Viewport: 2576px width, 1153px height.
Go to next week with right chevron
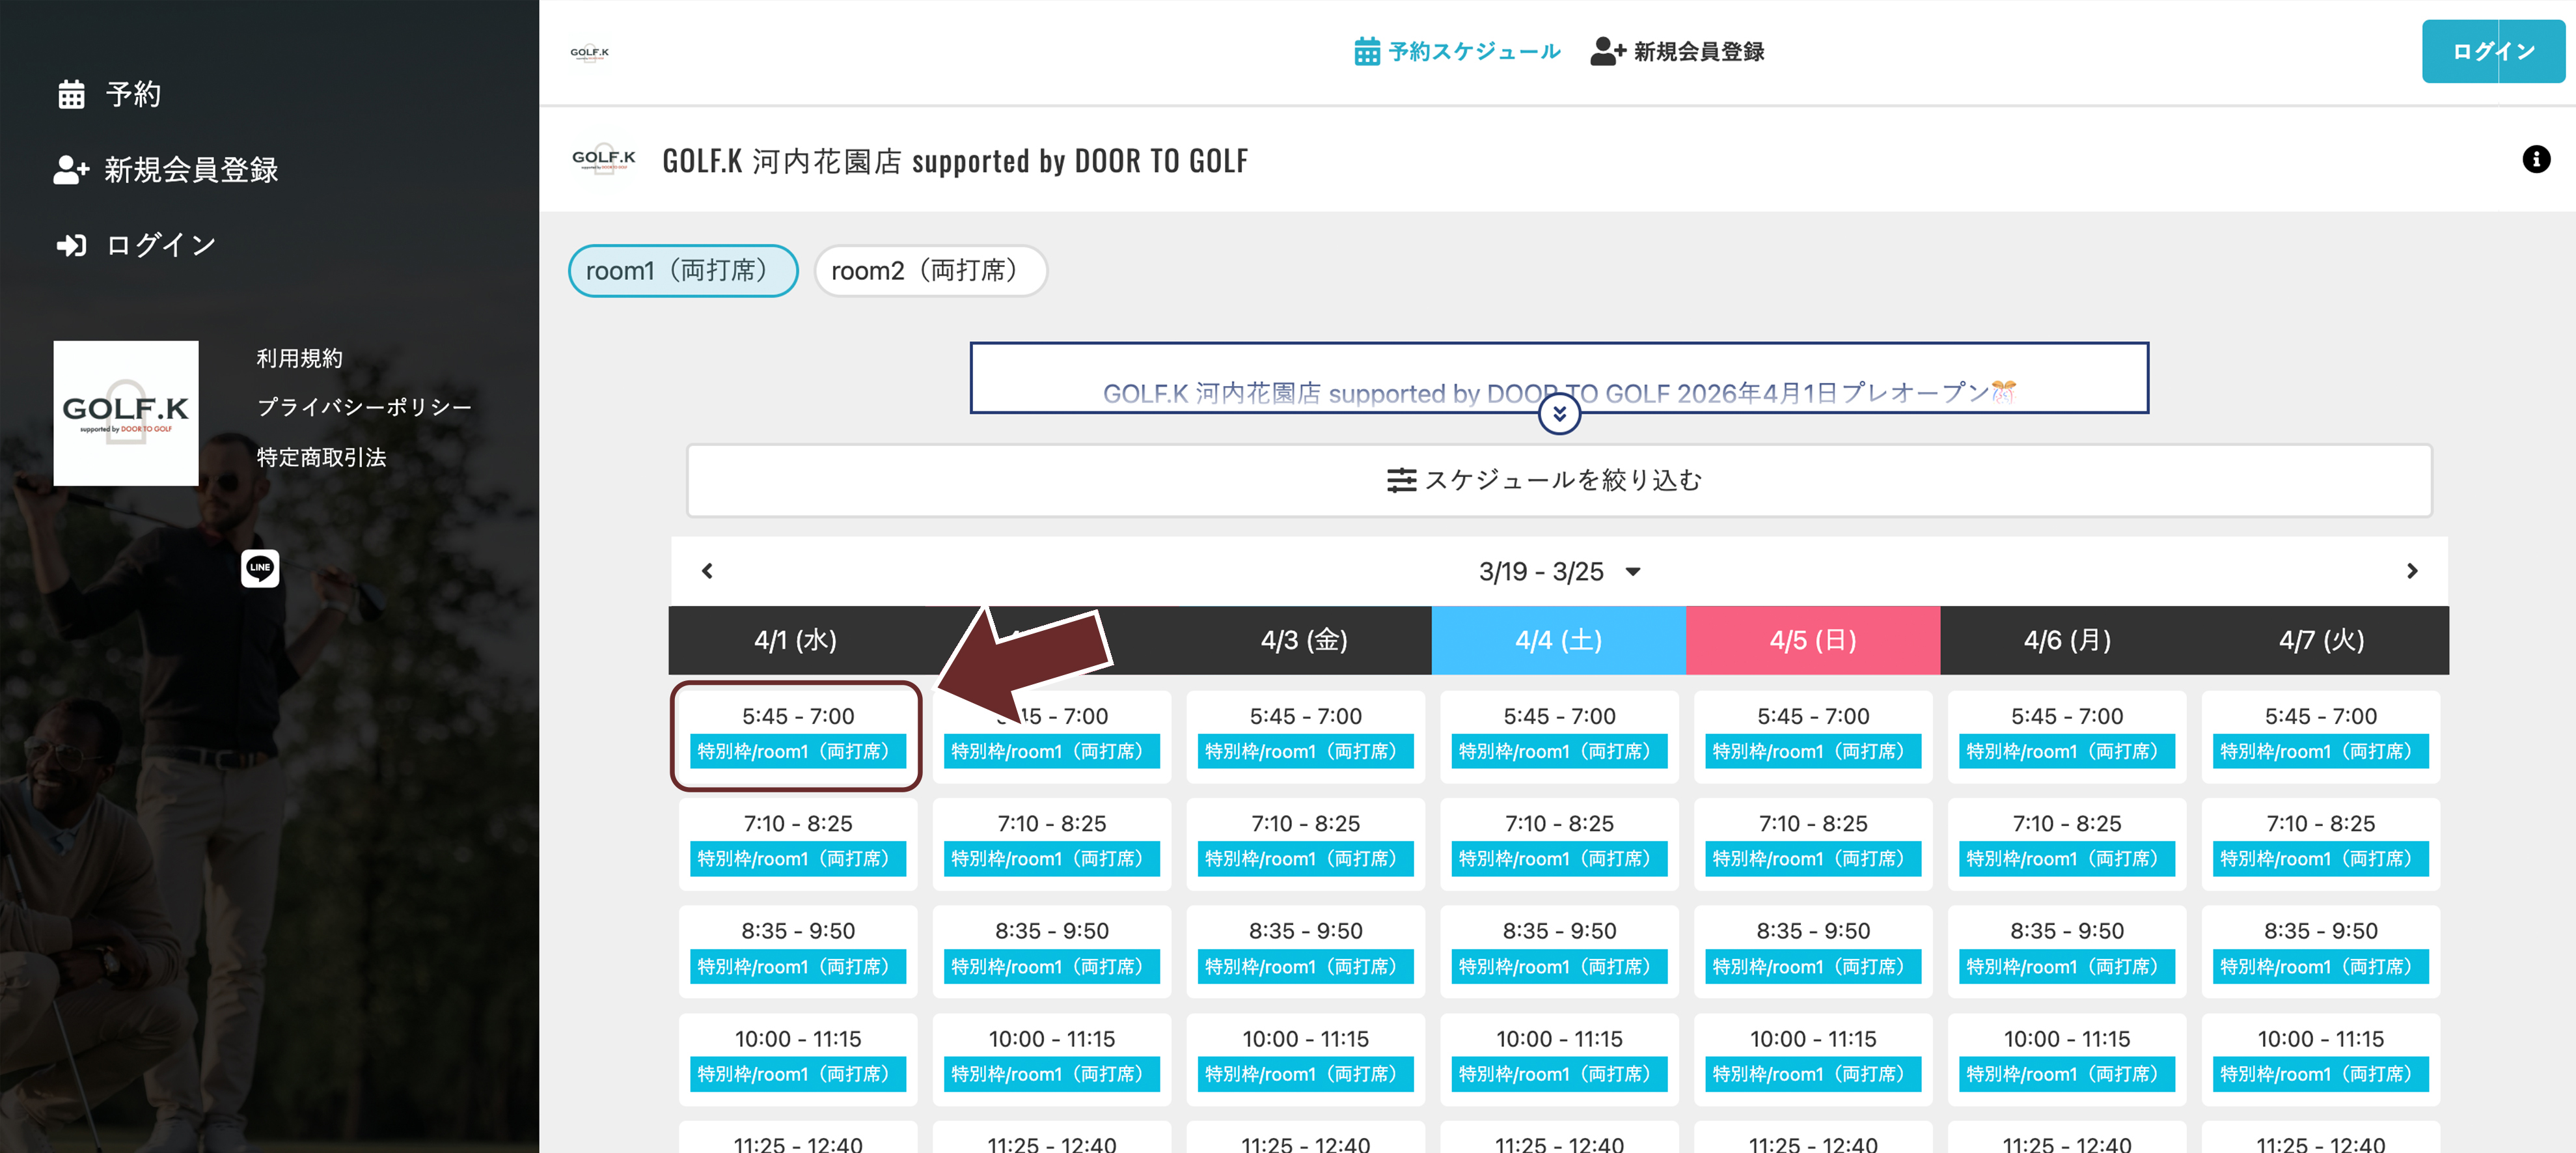pyautogui.click(x=2411, y=571)
